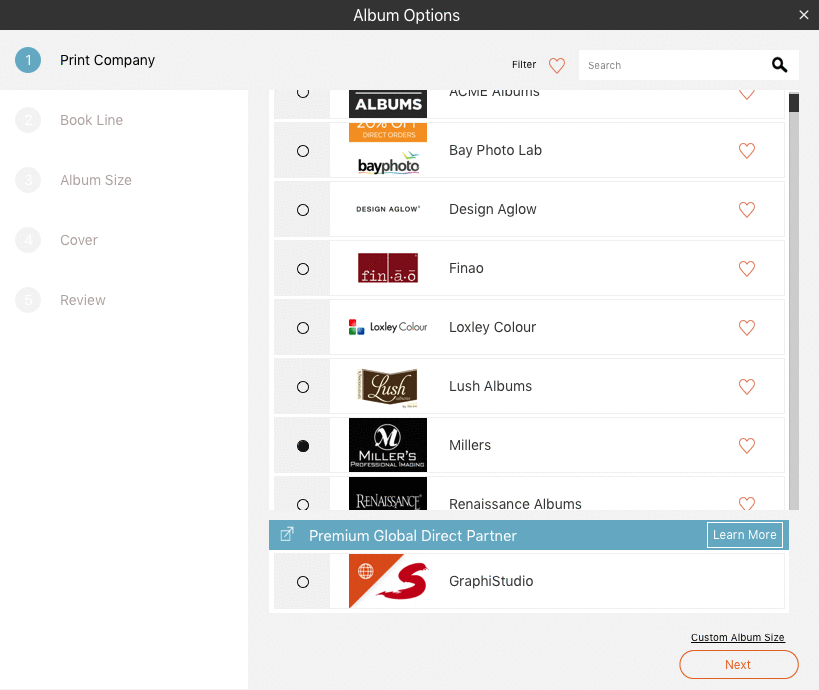819x690 pixels.
Task: Go to the Print Company step
Action: click(x=107, y=60)
